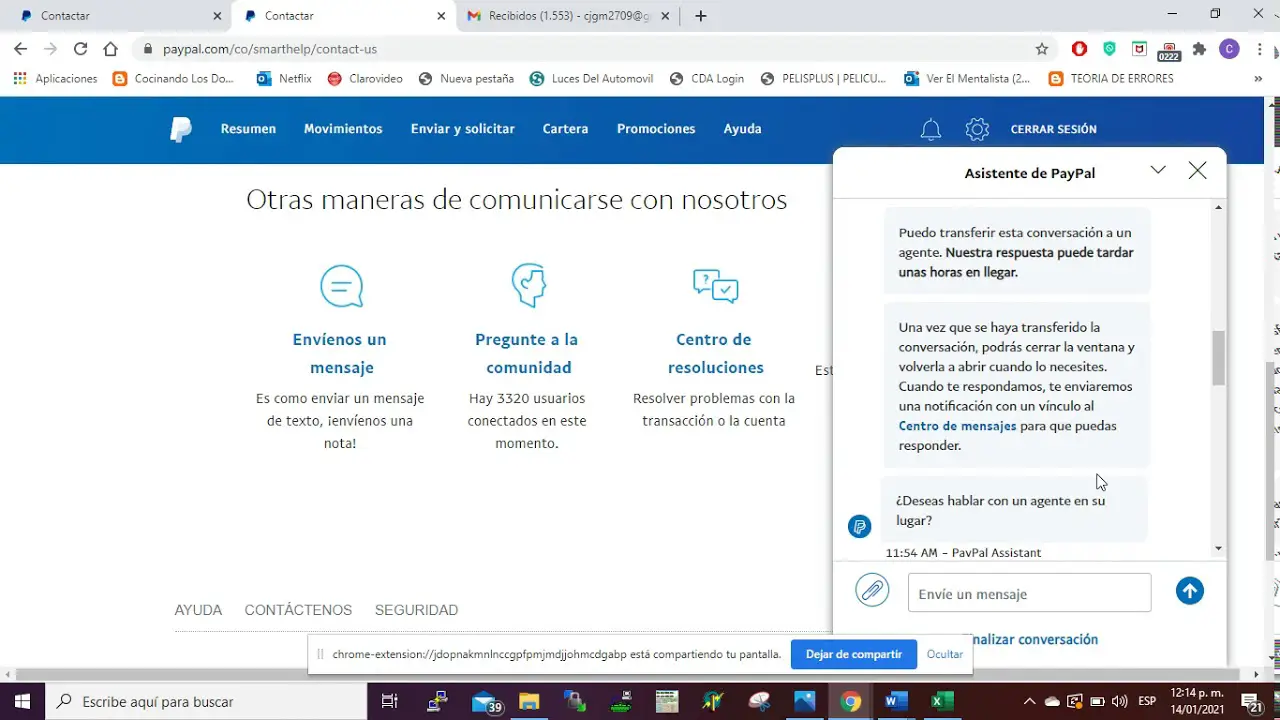Open the Chrome extensions puzzle icon
The width and height of the screenshot is (1280, 720).
(x=1199, y=48)
